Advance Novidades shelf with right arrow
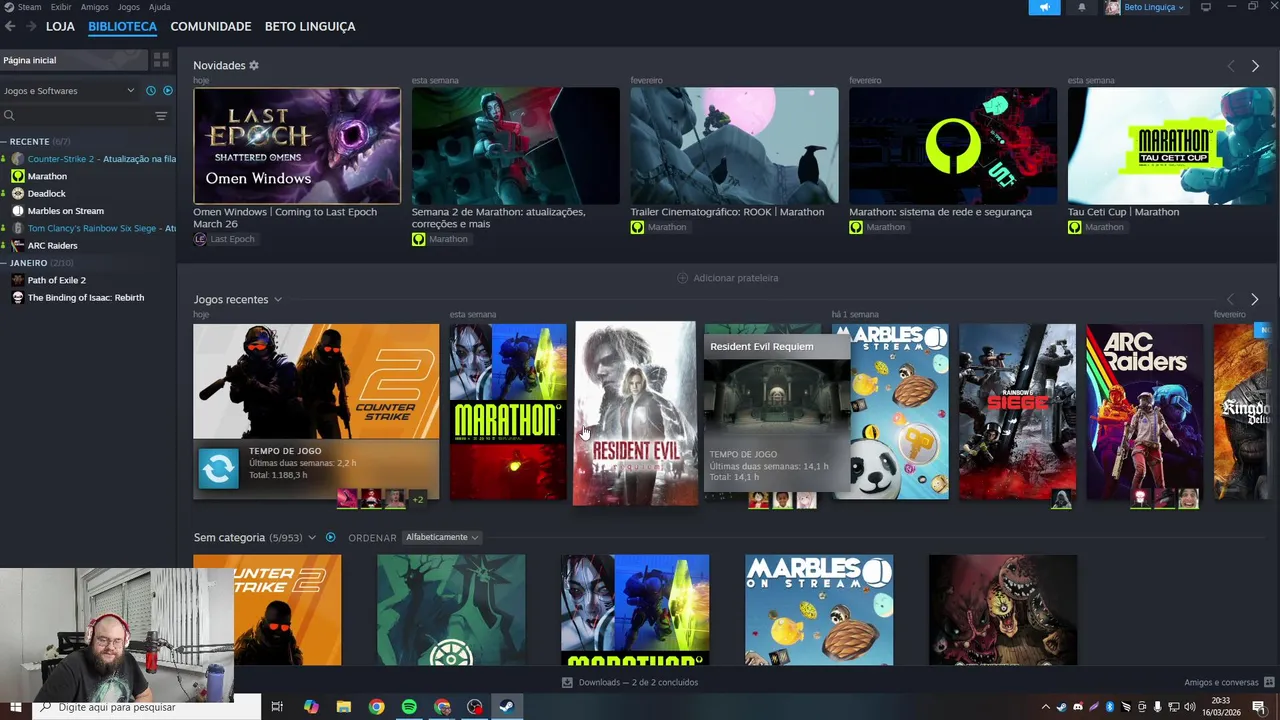Viewport: 1280px width, 720px height. coord(1255,66)
